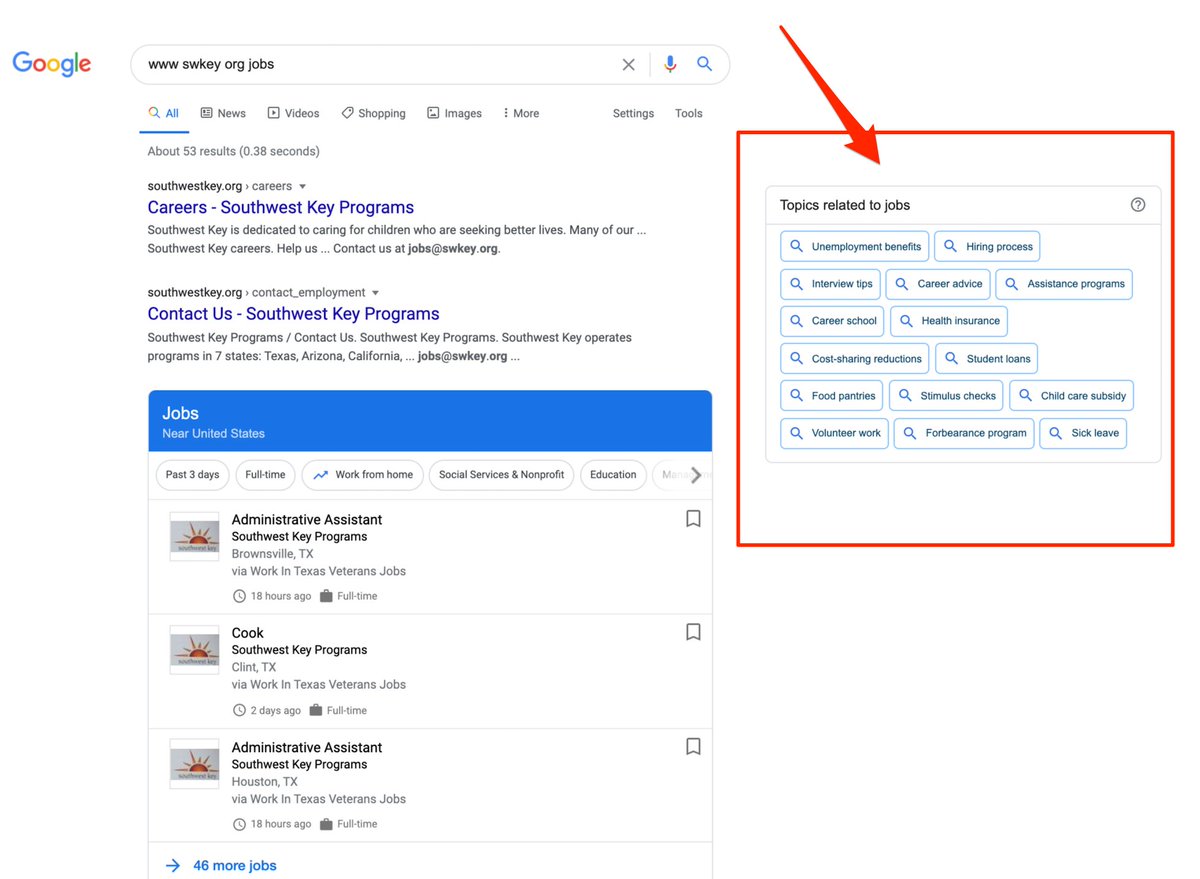Search the Student loans topic
1200x879 pixels.
[x=987, y=359]
